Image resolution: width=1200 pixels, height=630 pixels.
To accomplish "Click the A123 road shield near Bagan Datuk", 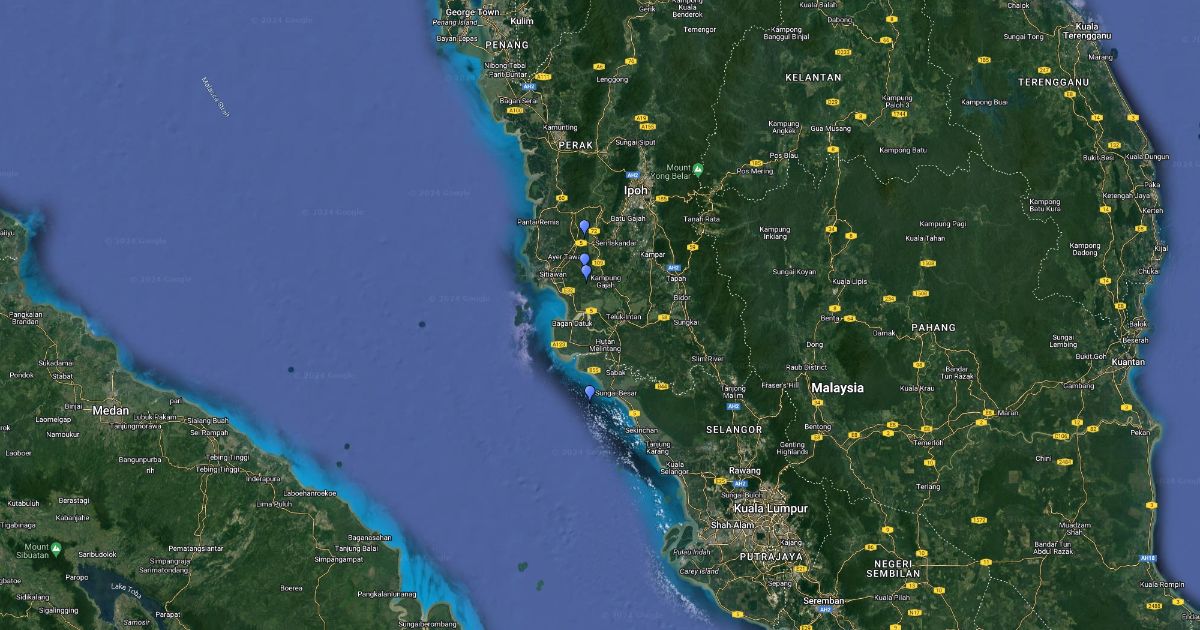I will coord(561,344).
